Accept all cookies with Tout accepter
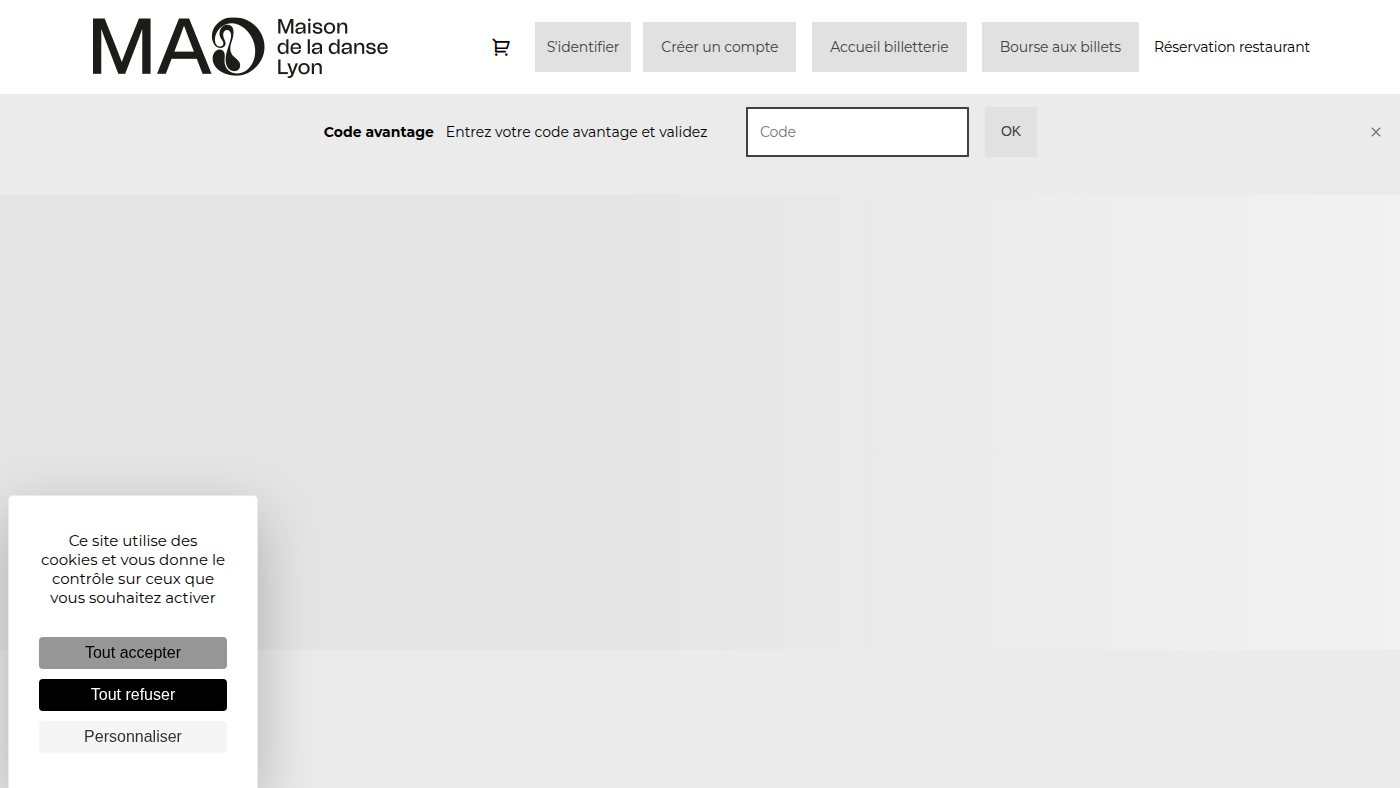Screen dimensions: 1400x788 [x=133, y=653]
